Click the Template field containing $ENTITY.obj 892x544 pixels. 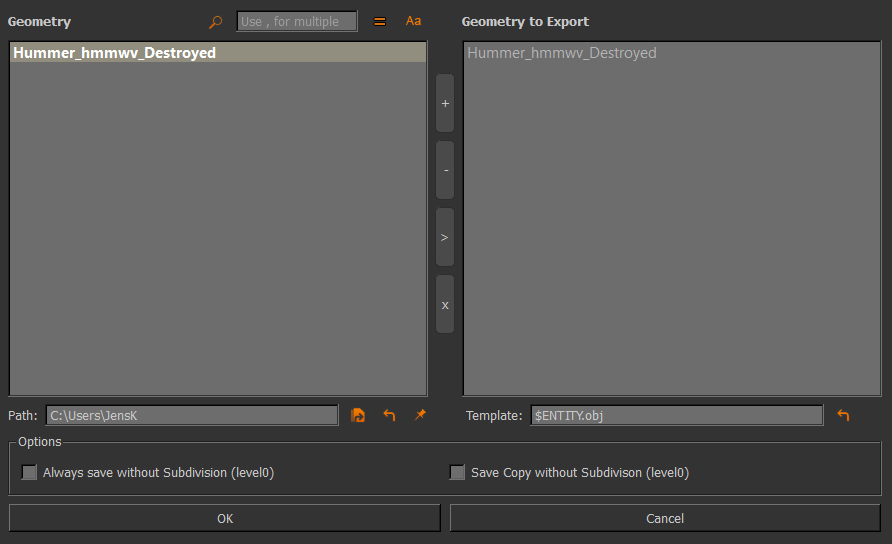(677, 415)
